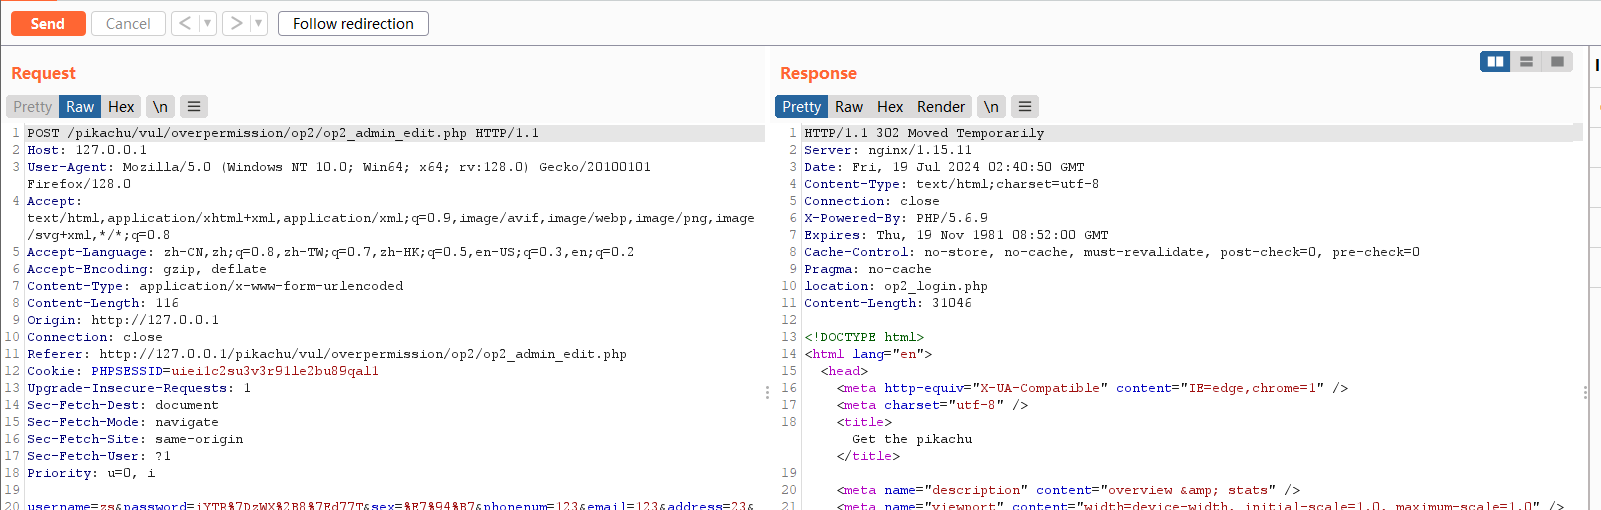Image resolution: width=1601 pixels, height=510 pixels.
Task: Open Response Render tab
Action: tap(941, 106)
